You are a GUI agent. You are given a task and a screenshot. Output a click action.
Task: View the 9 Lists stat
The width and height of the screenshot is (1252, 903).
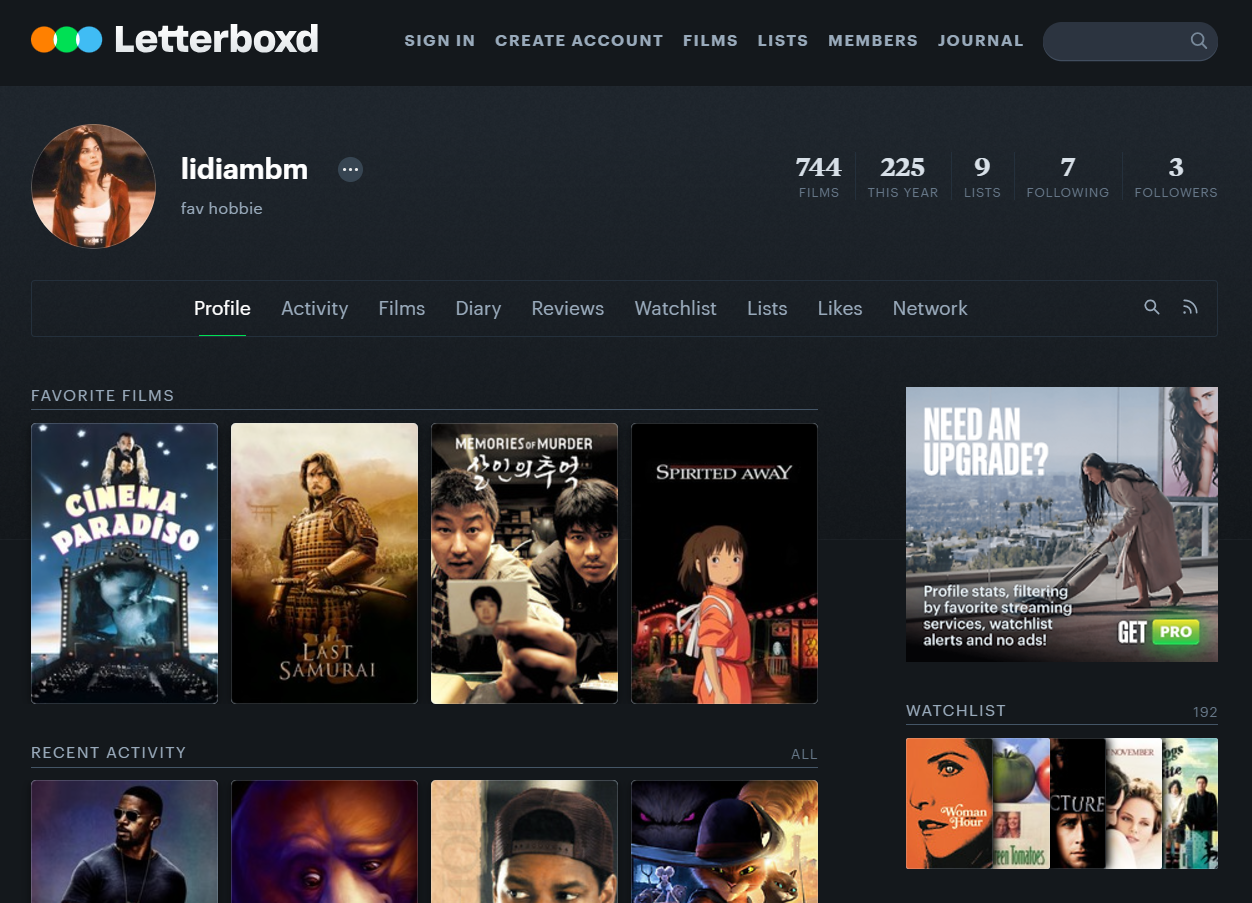pos(982,177)
